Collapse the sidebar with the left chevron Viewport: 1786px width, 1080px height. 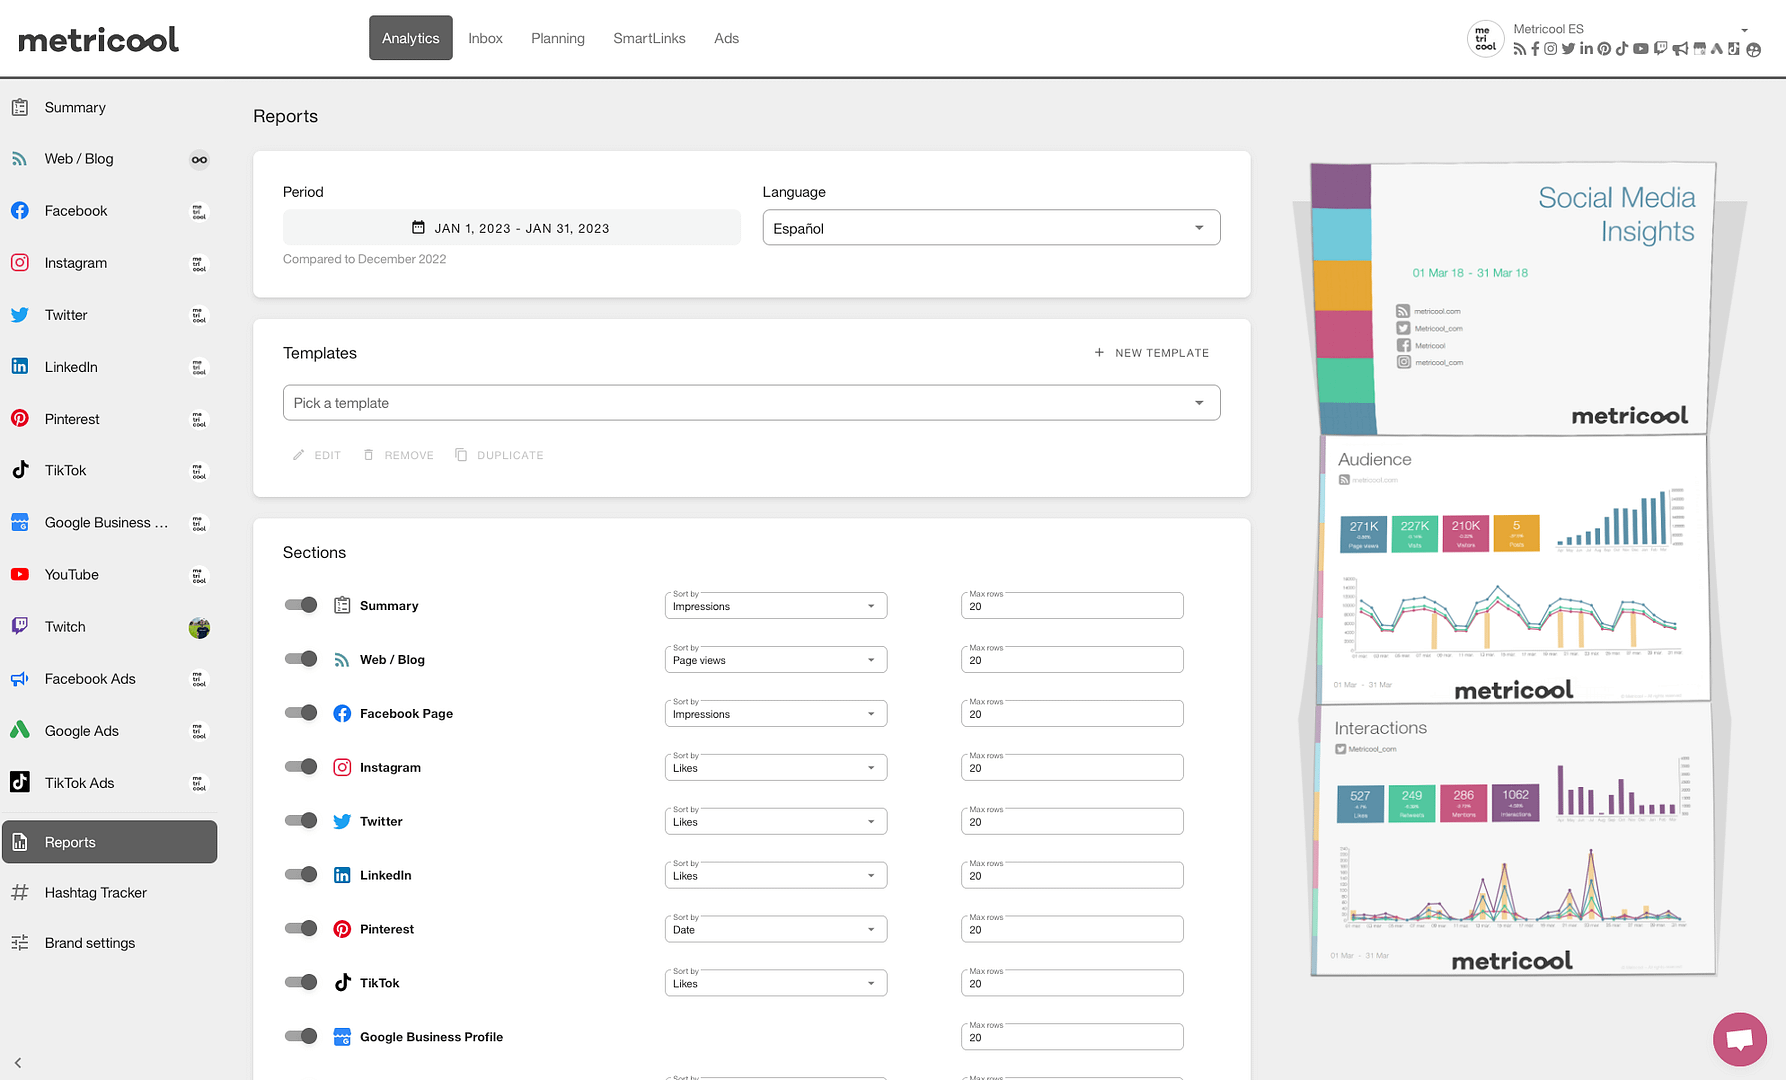(18, 1063)
